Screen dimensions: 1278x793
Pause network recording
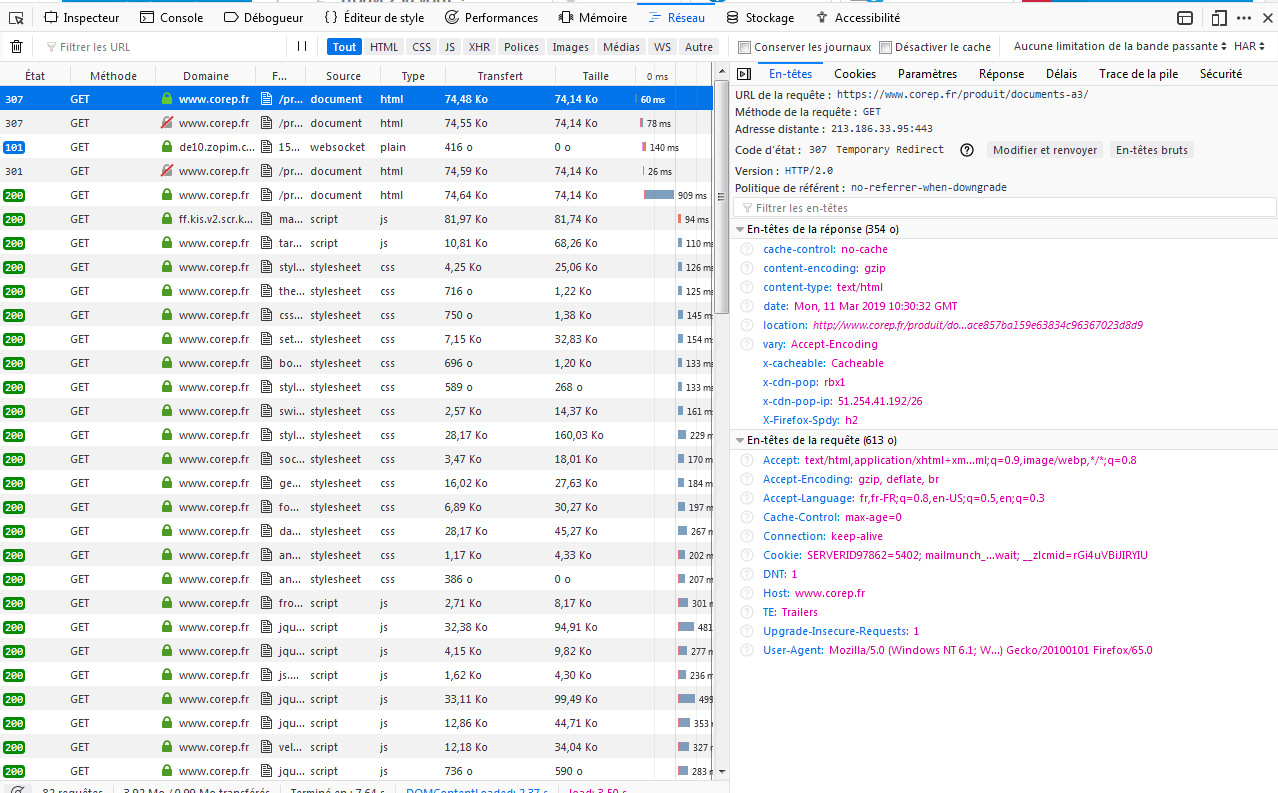(x=302, y=47)
